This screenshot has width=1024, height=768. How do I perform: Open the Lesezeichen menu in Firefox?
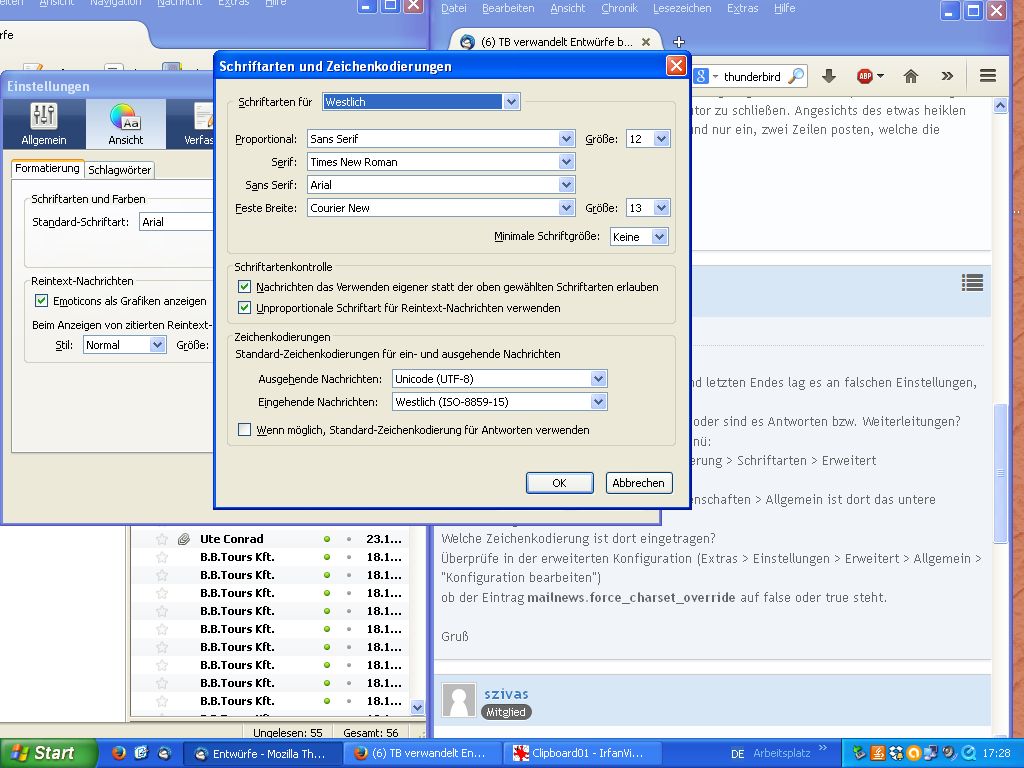682,8
